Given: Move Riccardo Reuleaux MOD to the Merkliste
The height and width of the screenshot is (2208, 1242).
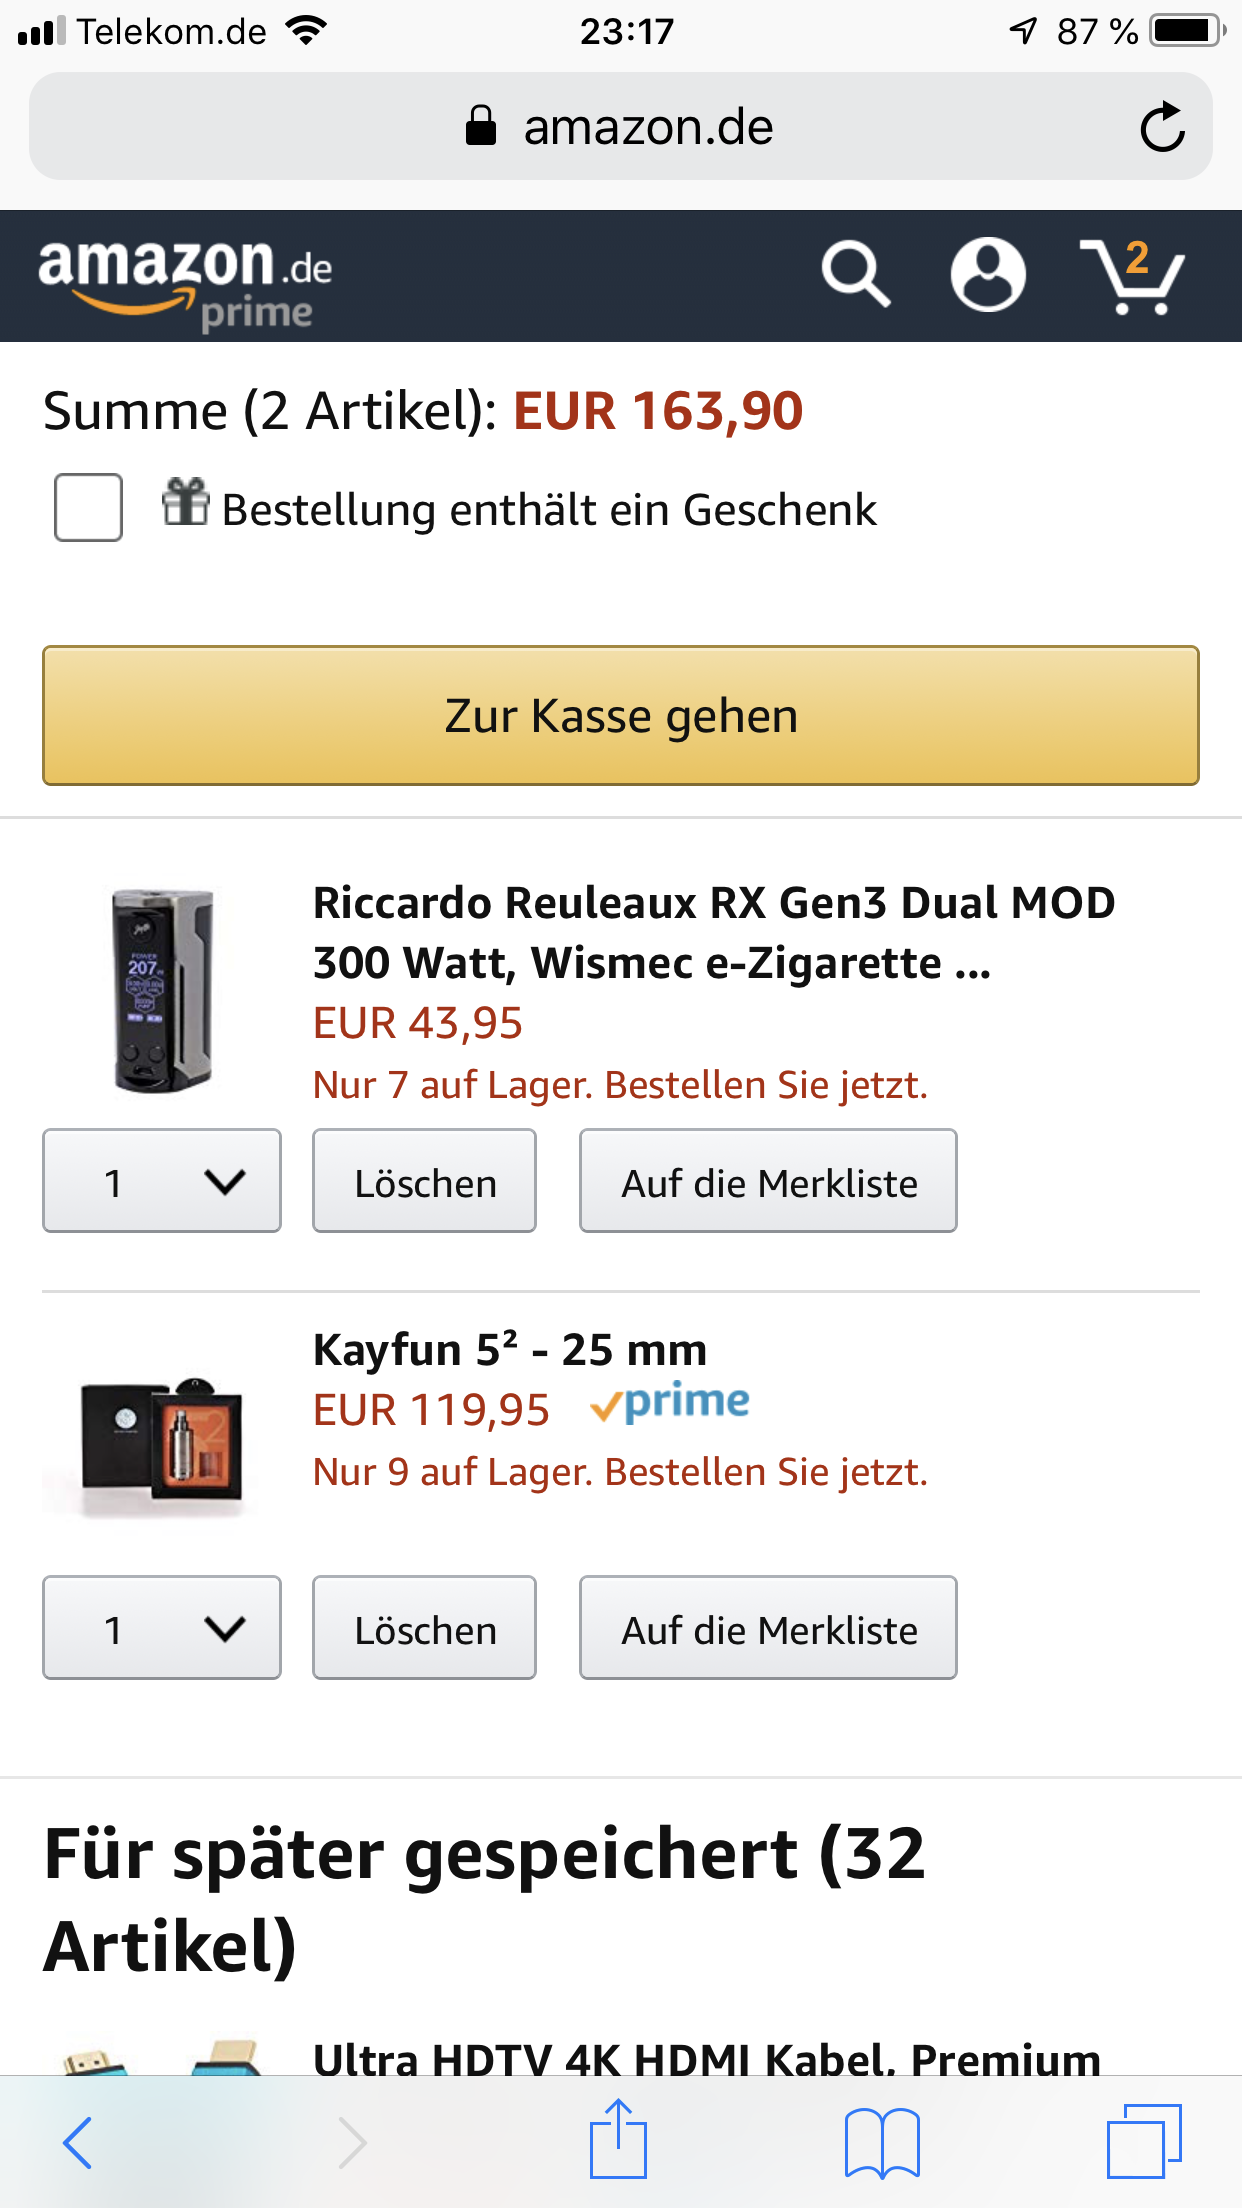Looking at the screenshot, I should (768, 1181).
